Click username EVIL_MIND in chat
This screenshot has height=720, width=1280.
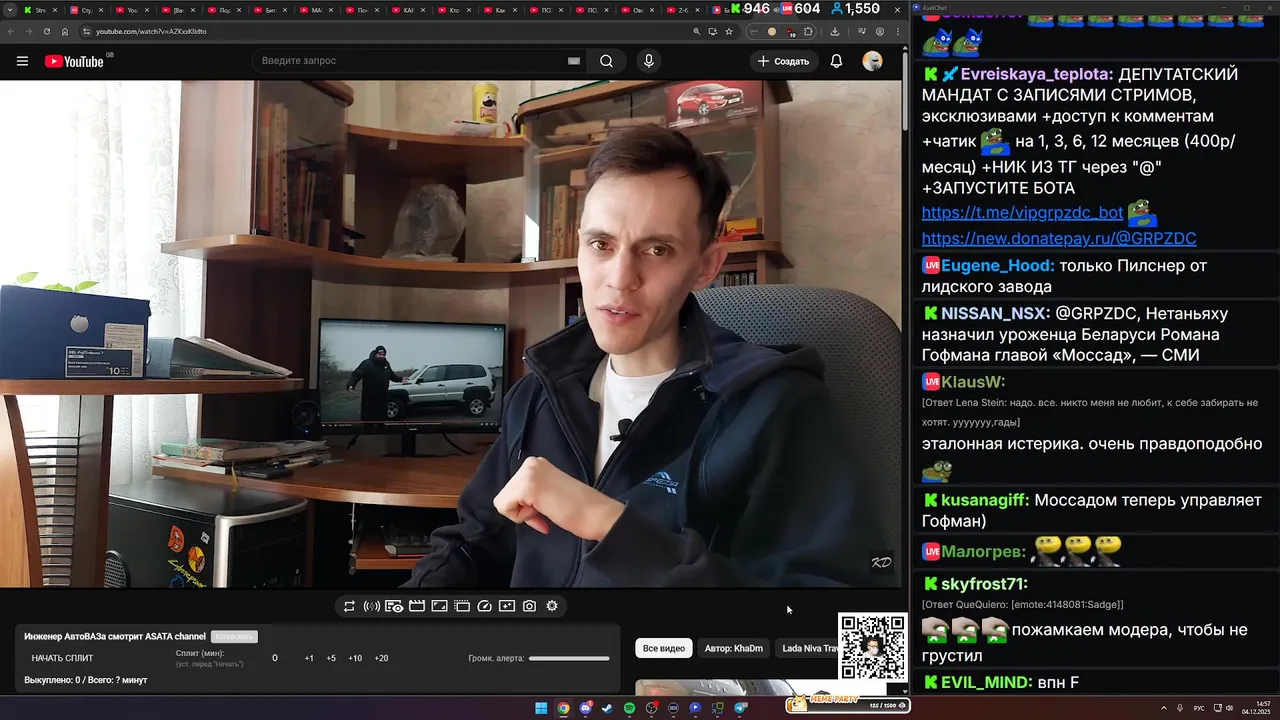click(986, 682)
